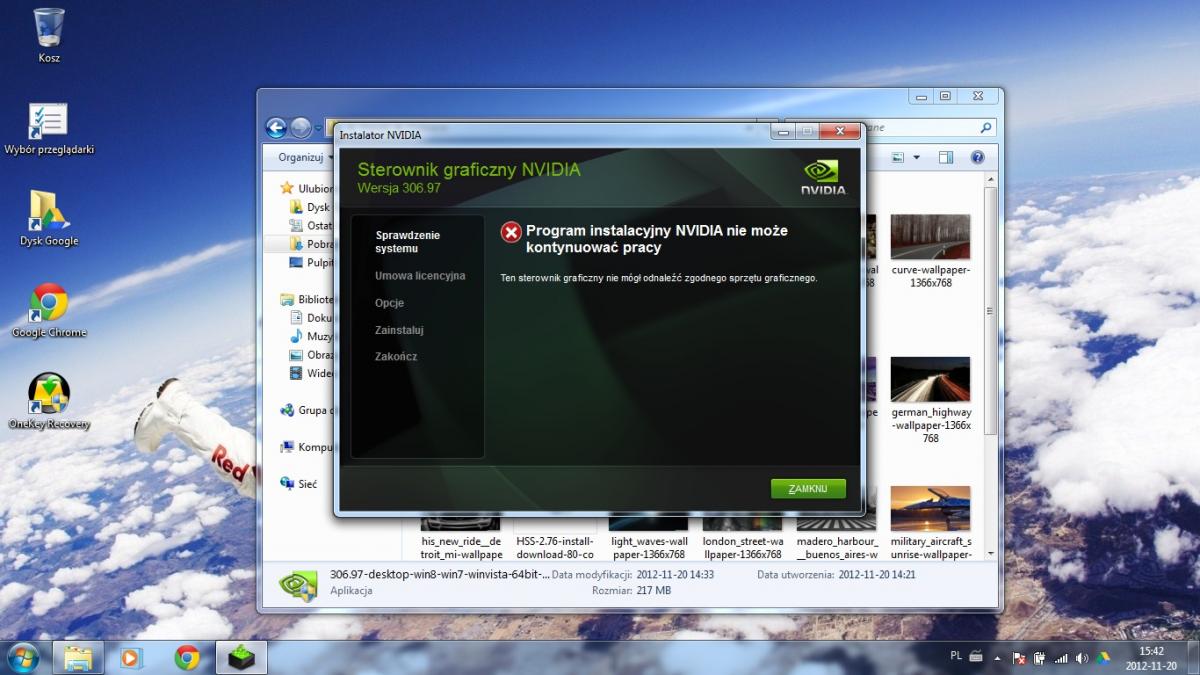Screen dimensions: 1200x675
Task: Open the view options dropdown arrow
Action: pos(916,157)
